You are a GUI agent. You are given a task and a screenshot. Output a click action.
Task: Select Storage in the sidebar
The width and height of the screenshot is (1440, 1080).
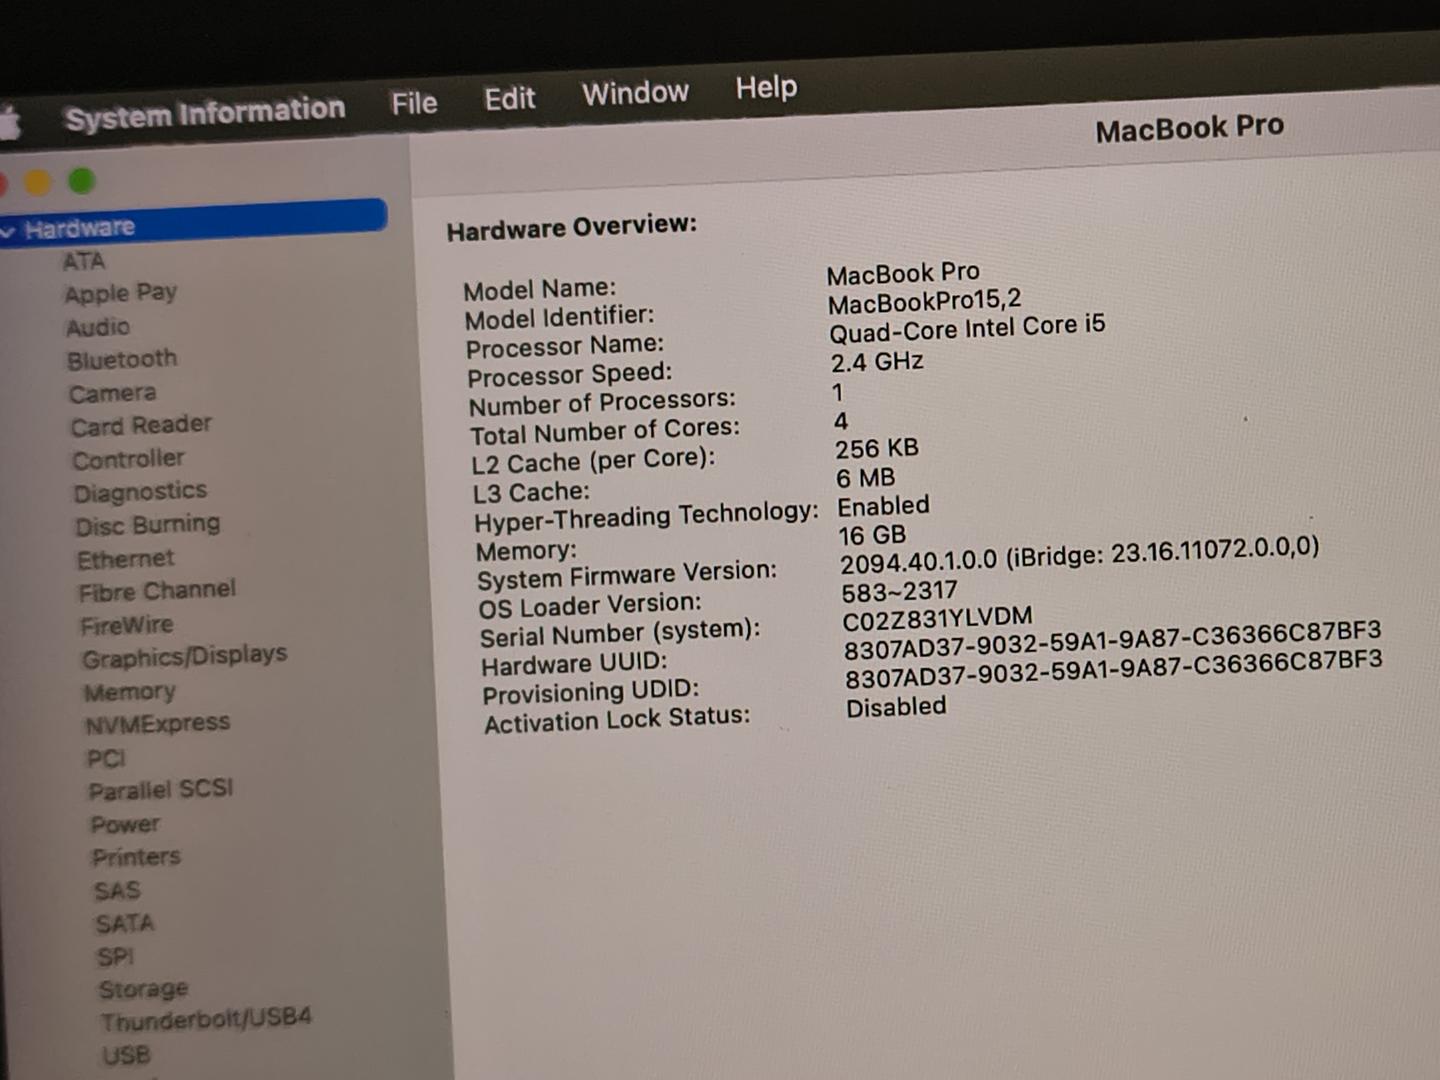pos(144,990)
